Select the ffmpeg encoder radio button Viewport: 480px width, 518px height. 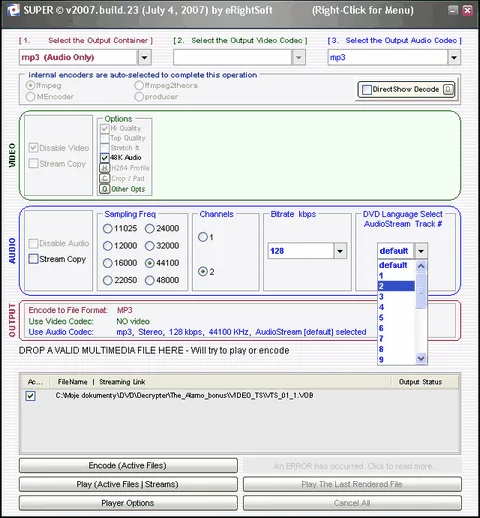30,85
